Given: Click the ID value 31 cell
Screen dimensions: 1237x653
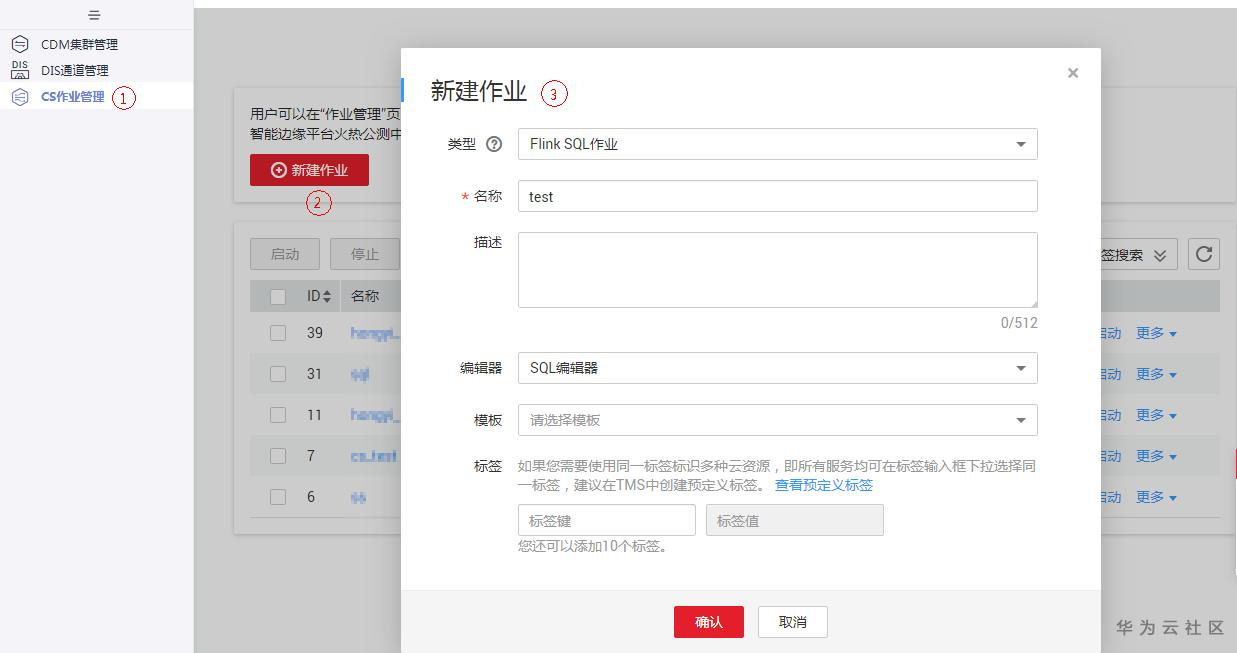Looking at the screenshot, I should click(315, 374).
